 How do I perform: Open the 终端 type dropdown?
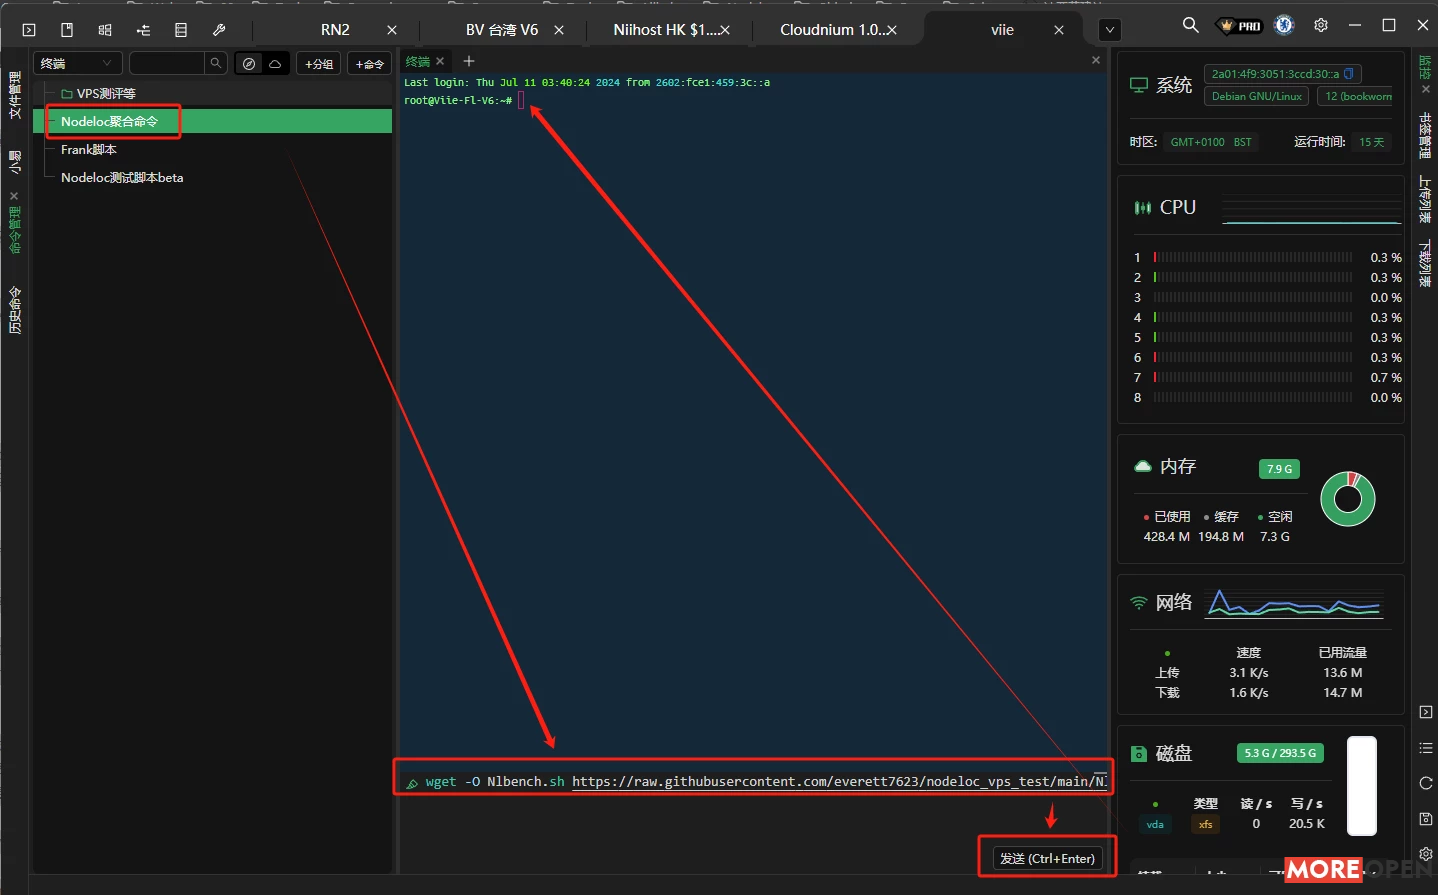(77, 63)
